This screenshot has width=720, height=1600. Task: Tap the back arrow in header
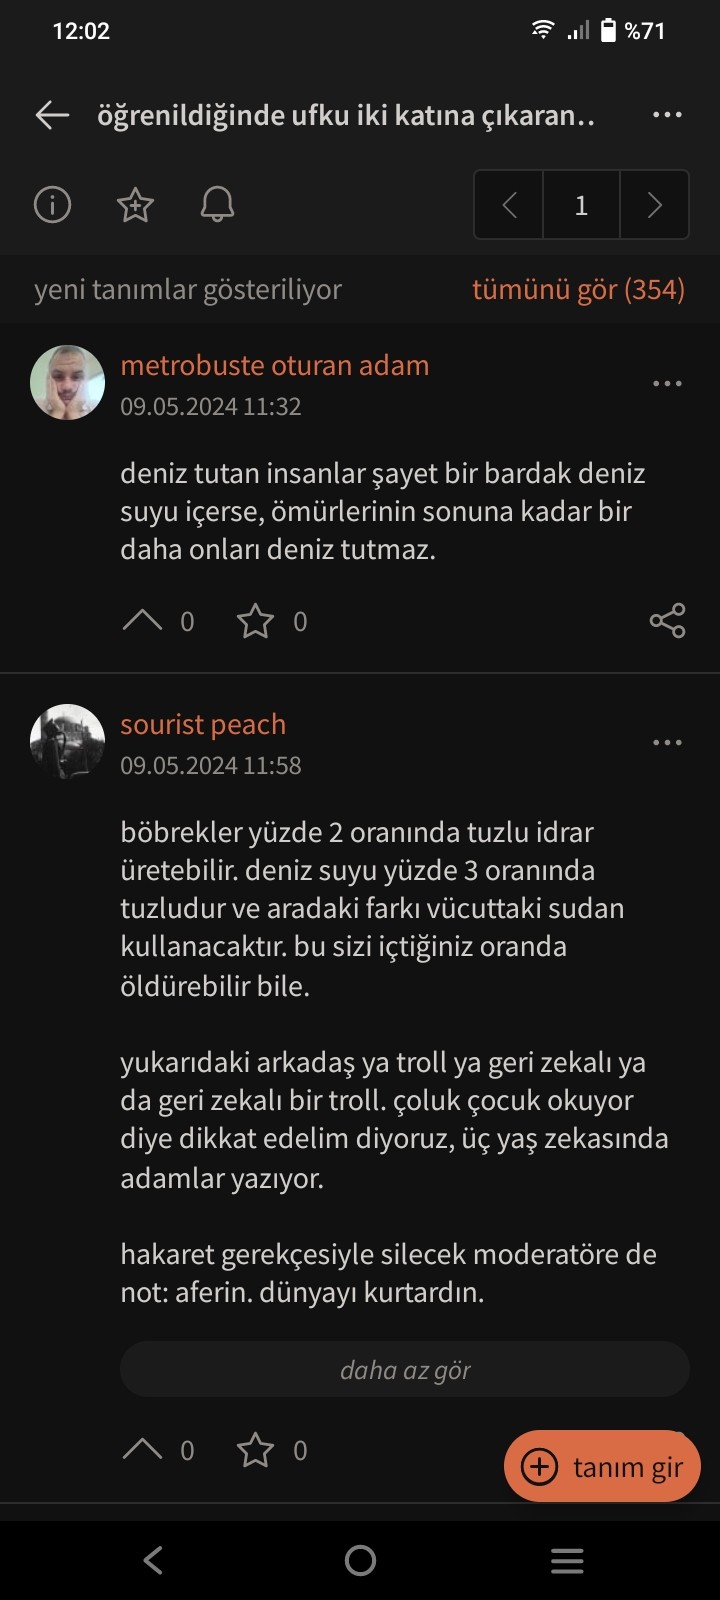tap(52, 115)
